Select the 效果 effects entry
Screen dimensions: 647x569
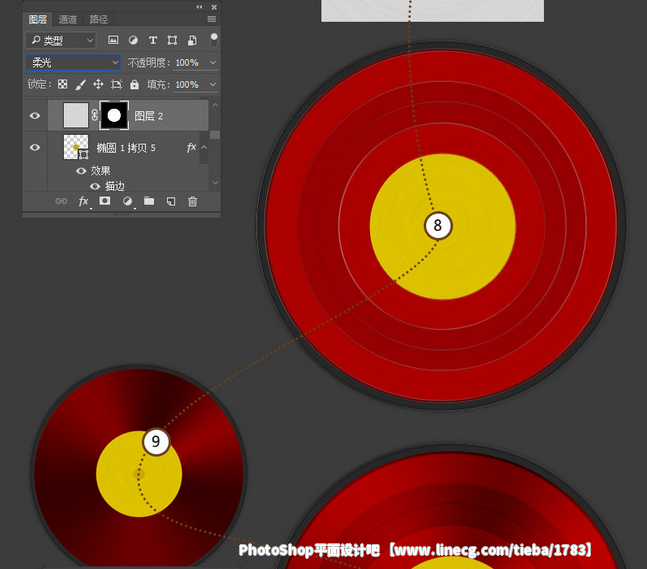click(x=100, y=170)
